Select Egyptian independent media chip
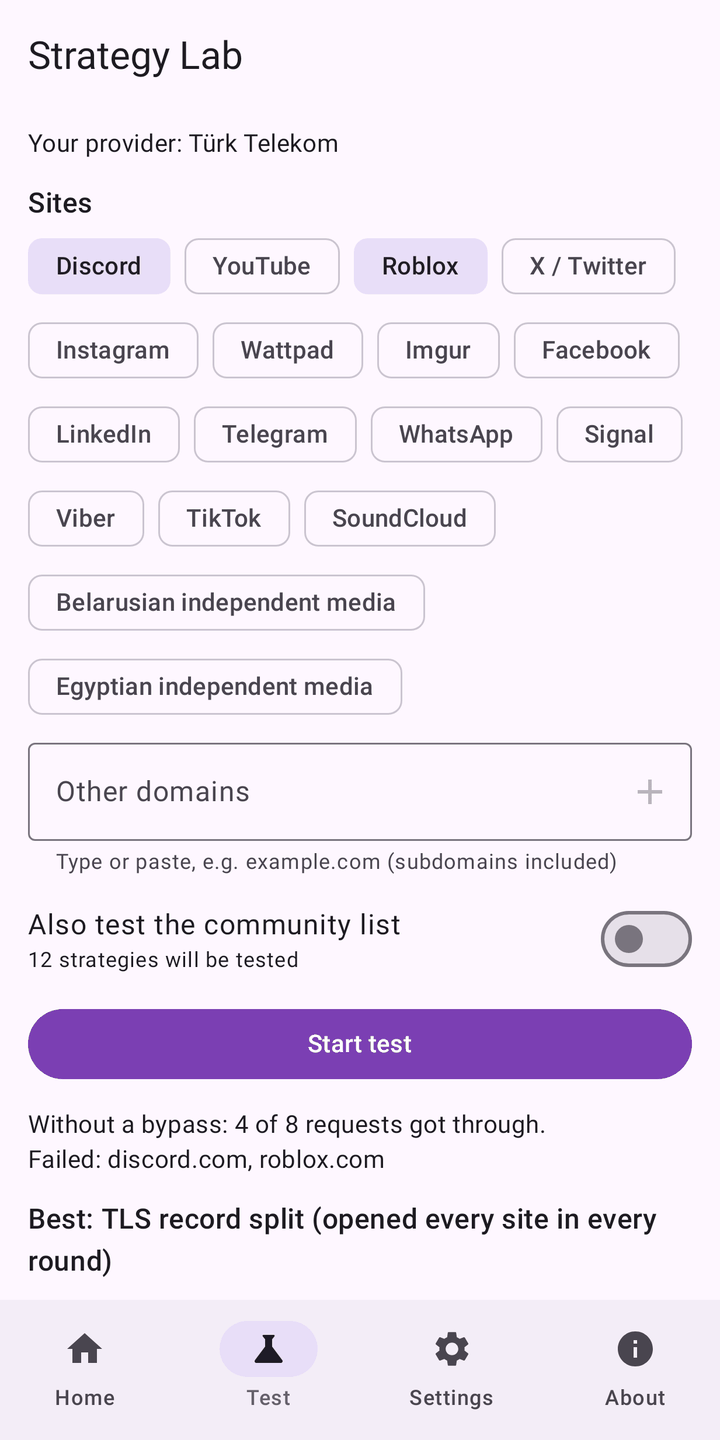Image resolution: width=720 pixels, height=1440 pixels. point(215,686)
